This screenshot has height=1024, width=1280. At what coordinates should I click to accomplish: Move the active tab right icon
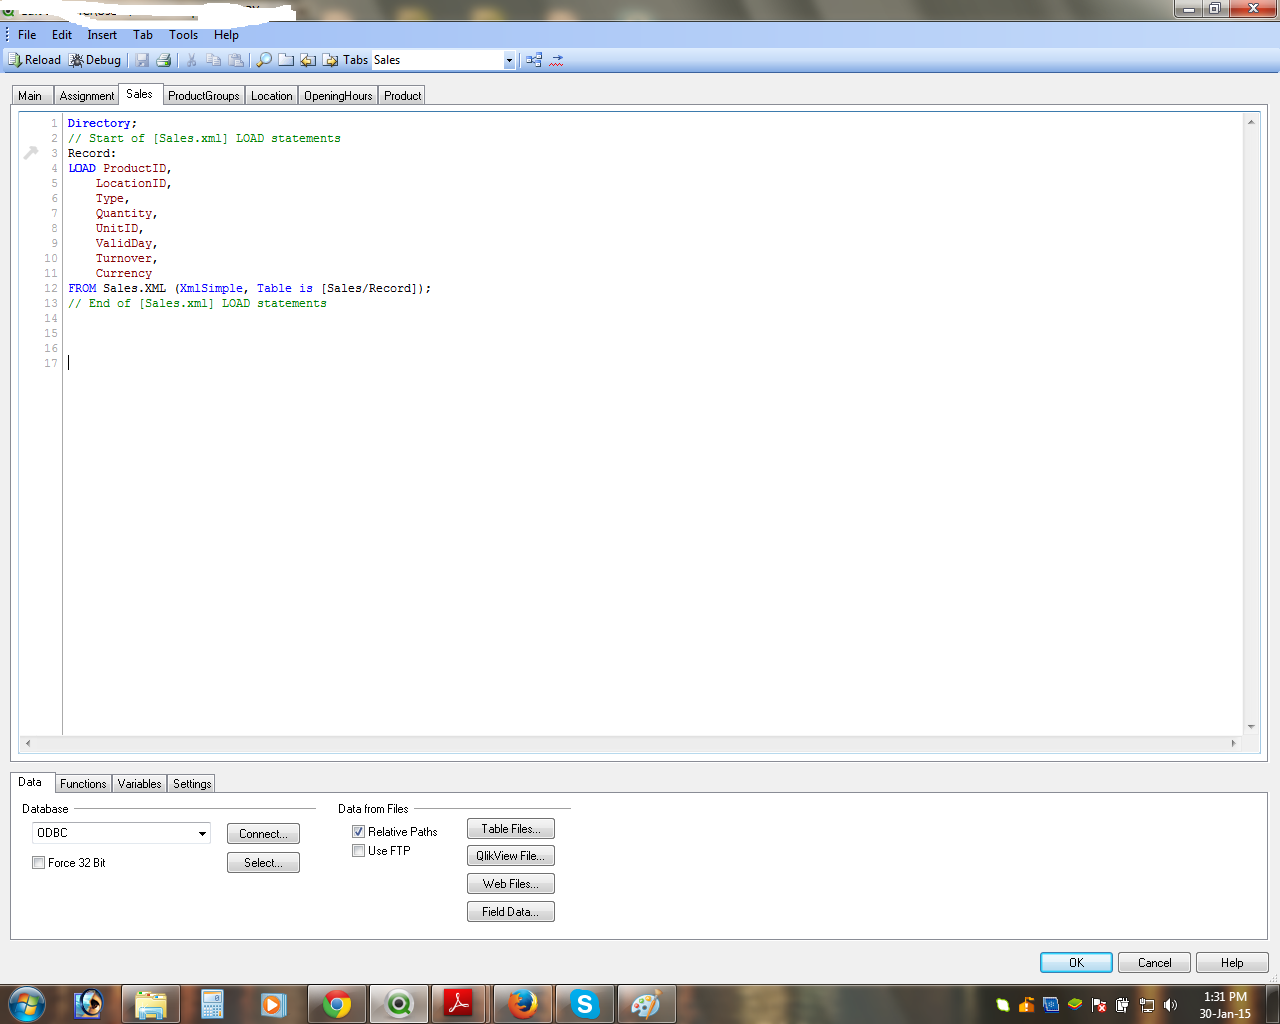[330, 60]
